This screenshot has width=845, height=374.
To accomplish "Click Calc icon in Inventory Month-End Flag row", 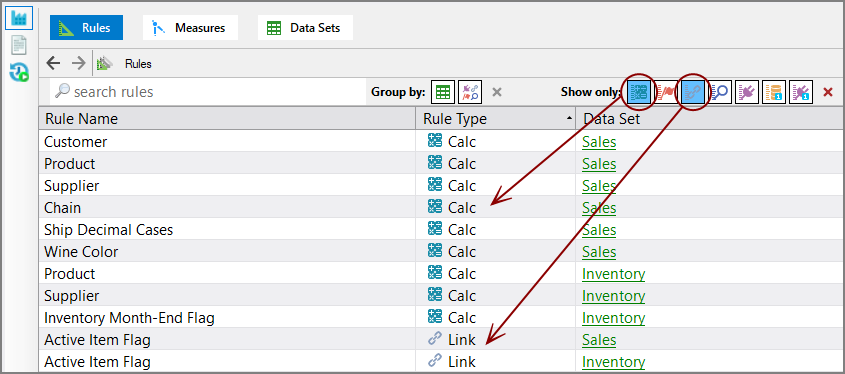I will pyautogui.click(x=434, y=317).
